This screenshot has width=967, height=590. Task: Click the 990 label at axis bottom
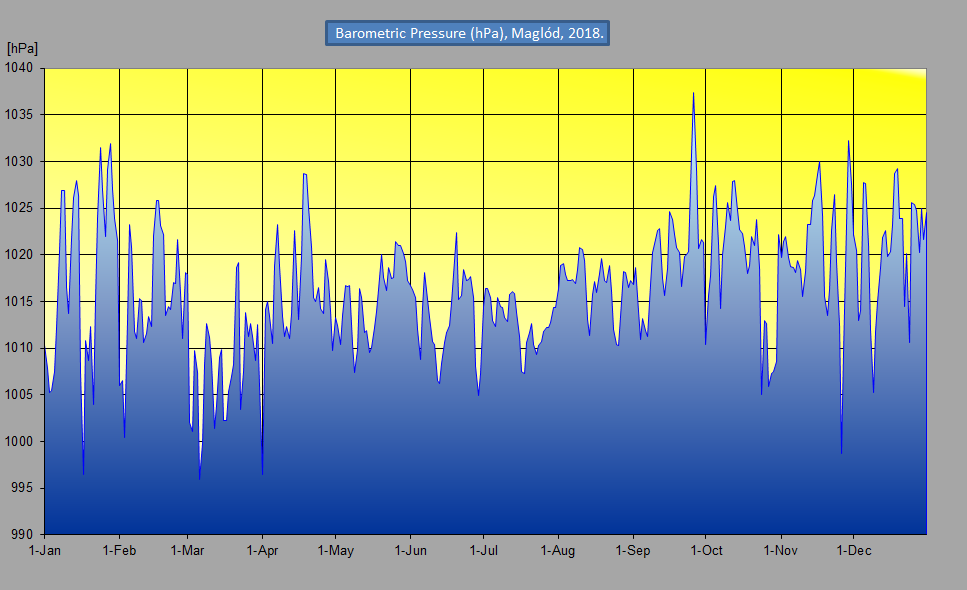click(23, 535)
